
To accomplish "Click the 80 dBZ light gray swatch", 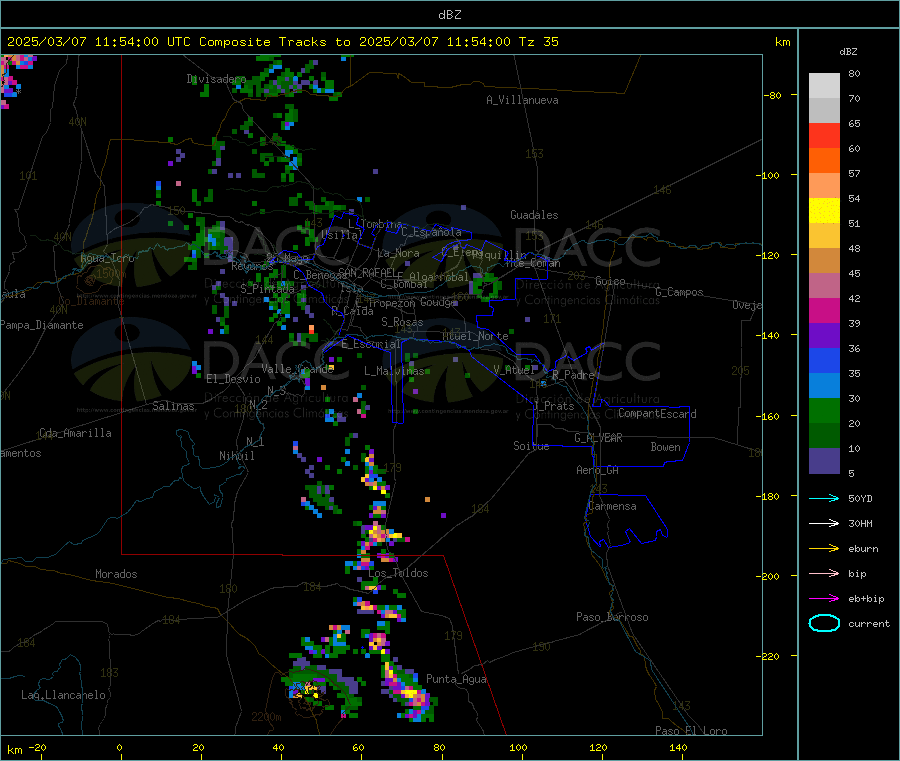I will 824,86.
